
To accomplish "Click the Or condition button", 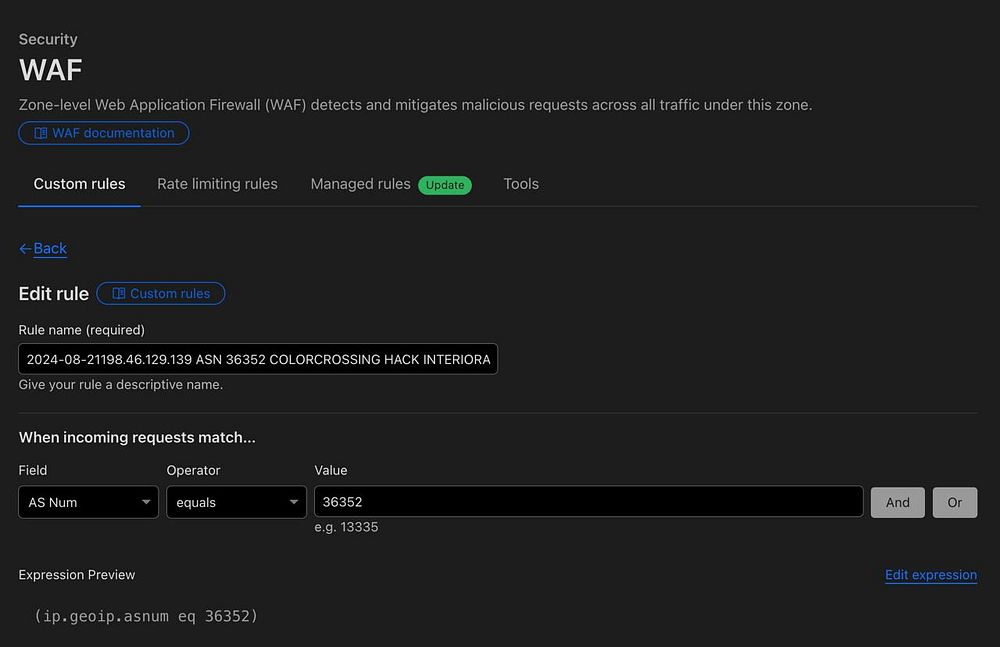I will tap(954, 502).
